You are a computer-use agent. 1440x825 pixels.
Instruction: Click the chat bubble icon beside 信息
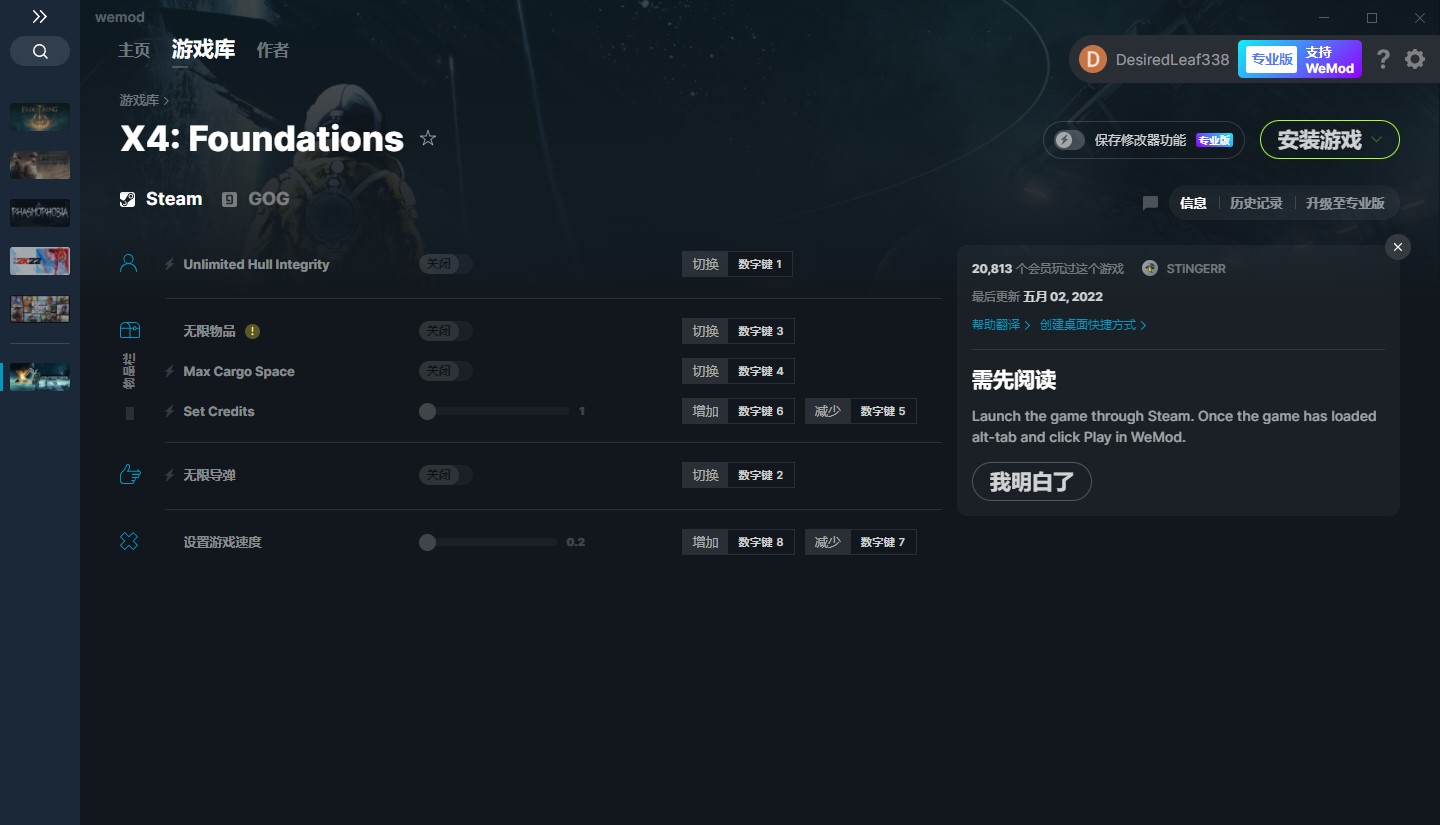point(1150,203)
